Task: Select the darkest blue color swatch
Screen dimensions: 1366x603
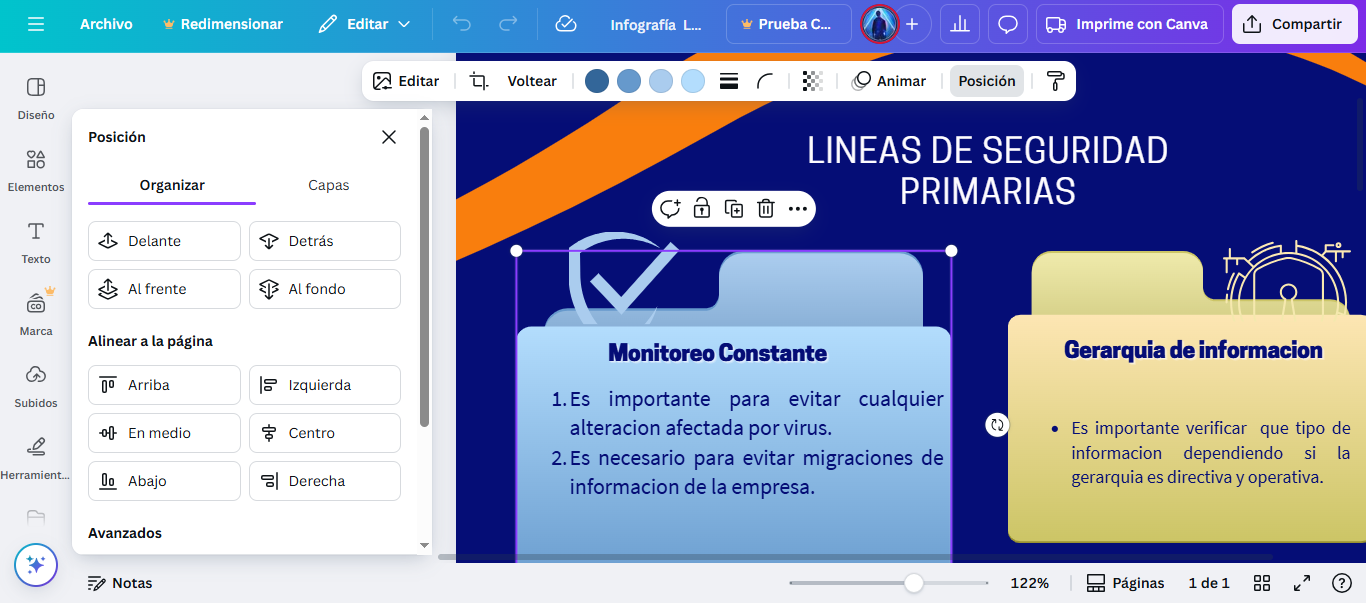Action: [x=597, y=81]
